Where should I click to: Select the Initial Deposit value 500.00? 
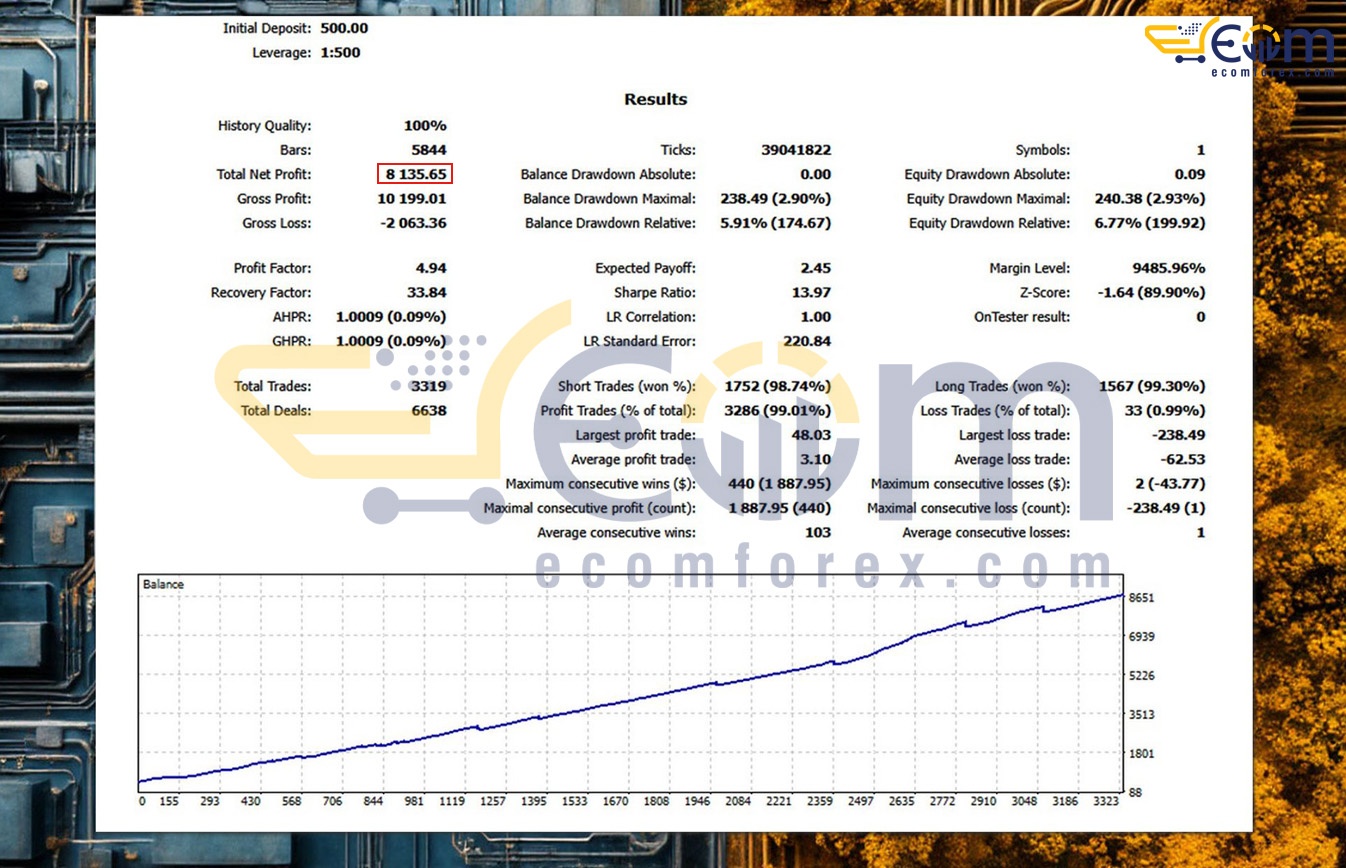(x=344, y=28)
